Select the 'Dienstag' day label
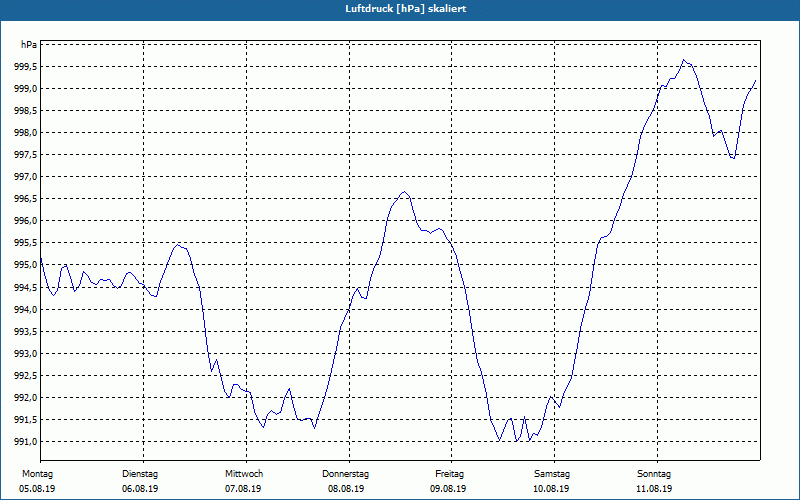Screen dimensions: 800x500 point(140,474)
